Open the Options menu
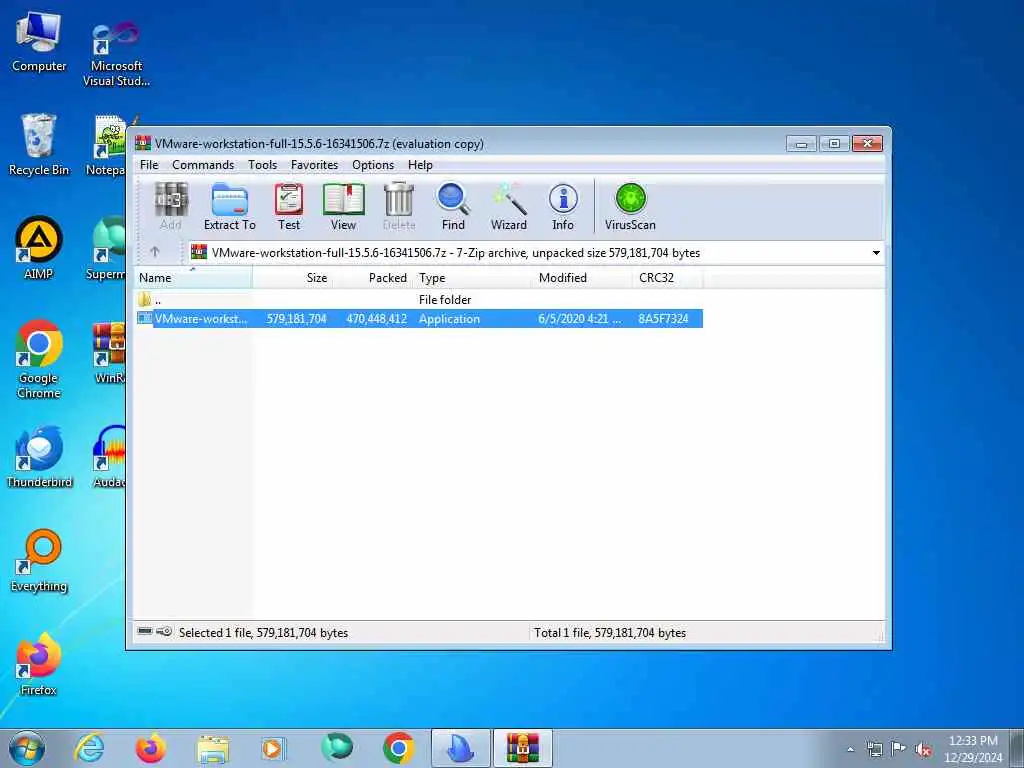This screenshot has width=1024, height=768. pyautogui.click(x=373, y=165)
